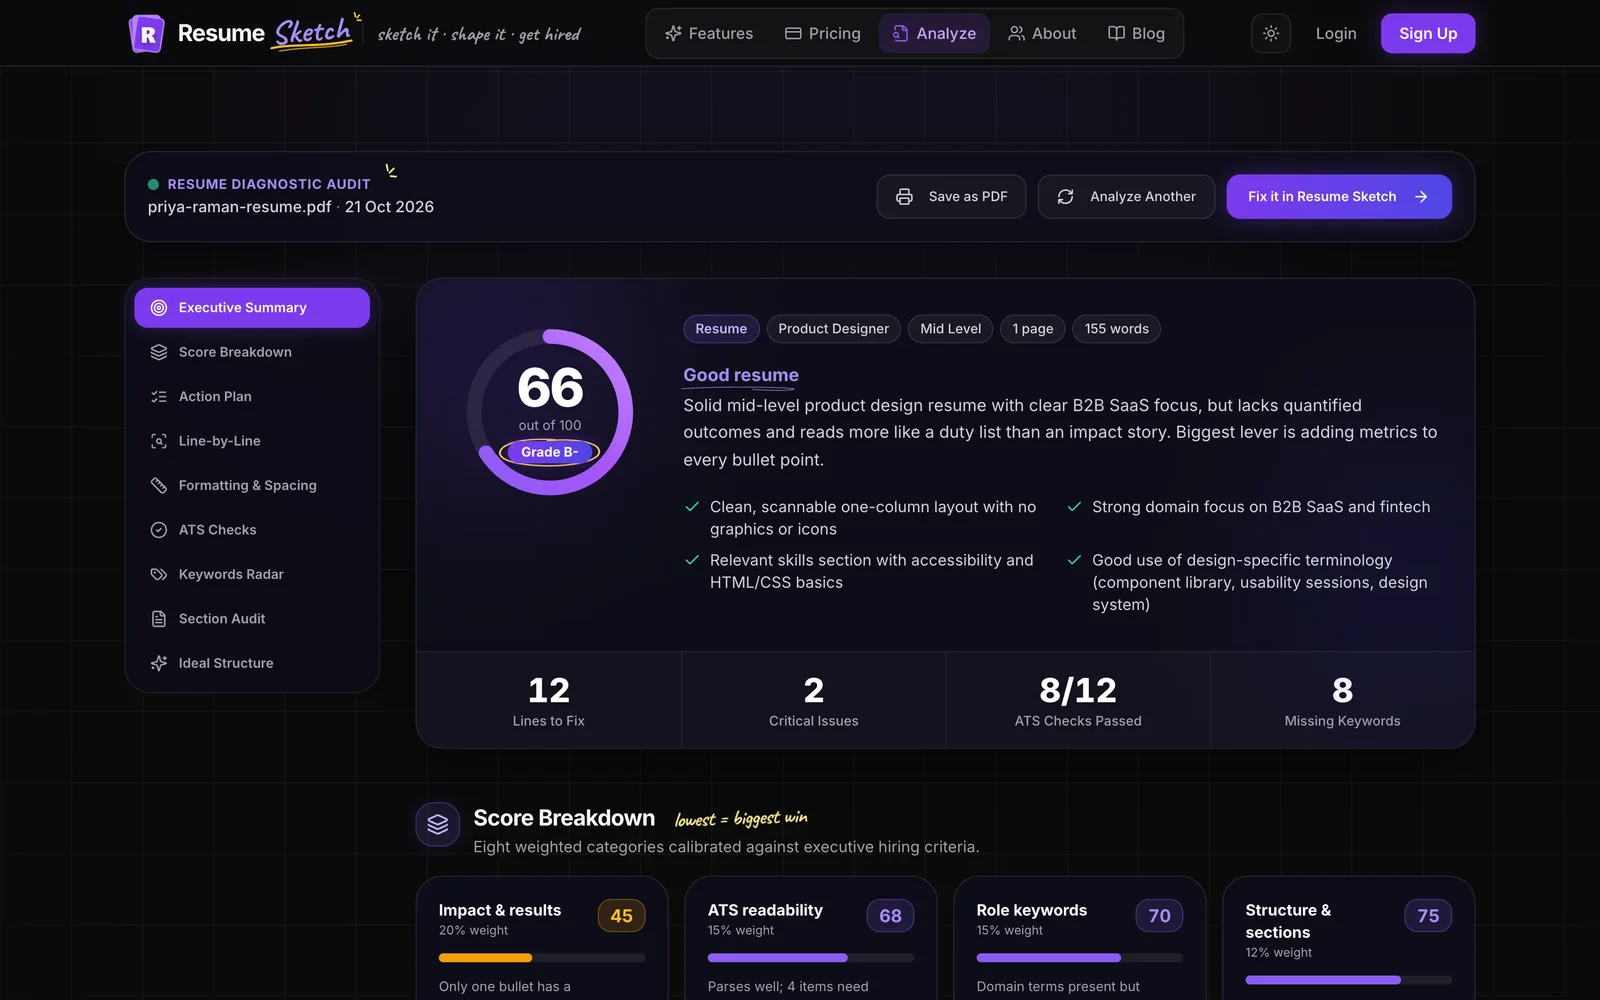This screenshot has width=1600, height=1000.
Task: Click the refresh icon in Analyze Another
Action: [1066, 197]
